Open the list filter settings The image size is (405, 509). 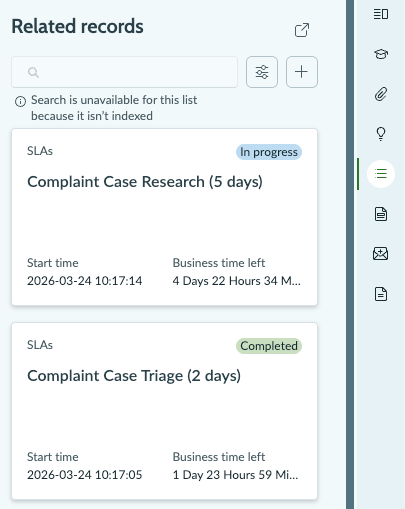(262, 72)
